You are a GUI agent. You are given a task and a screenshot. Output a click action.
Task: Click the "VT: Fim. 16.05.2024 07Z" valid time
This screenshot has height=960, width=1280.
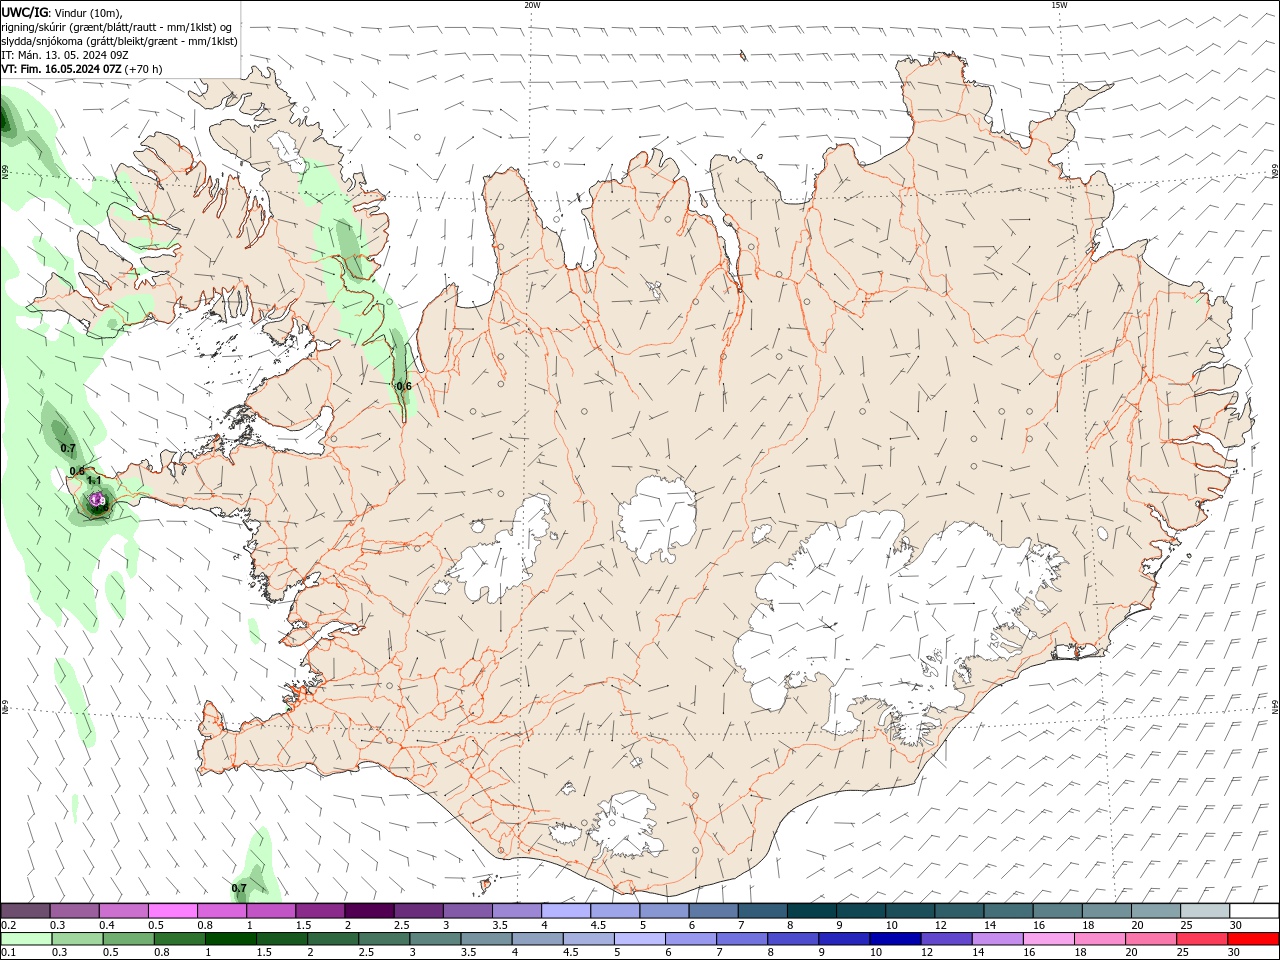(61, 69)
